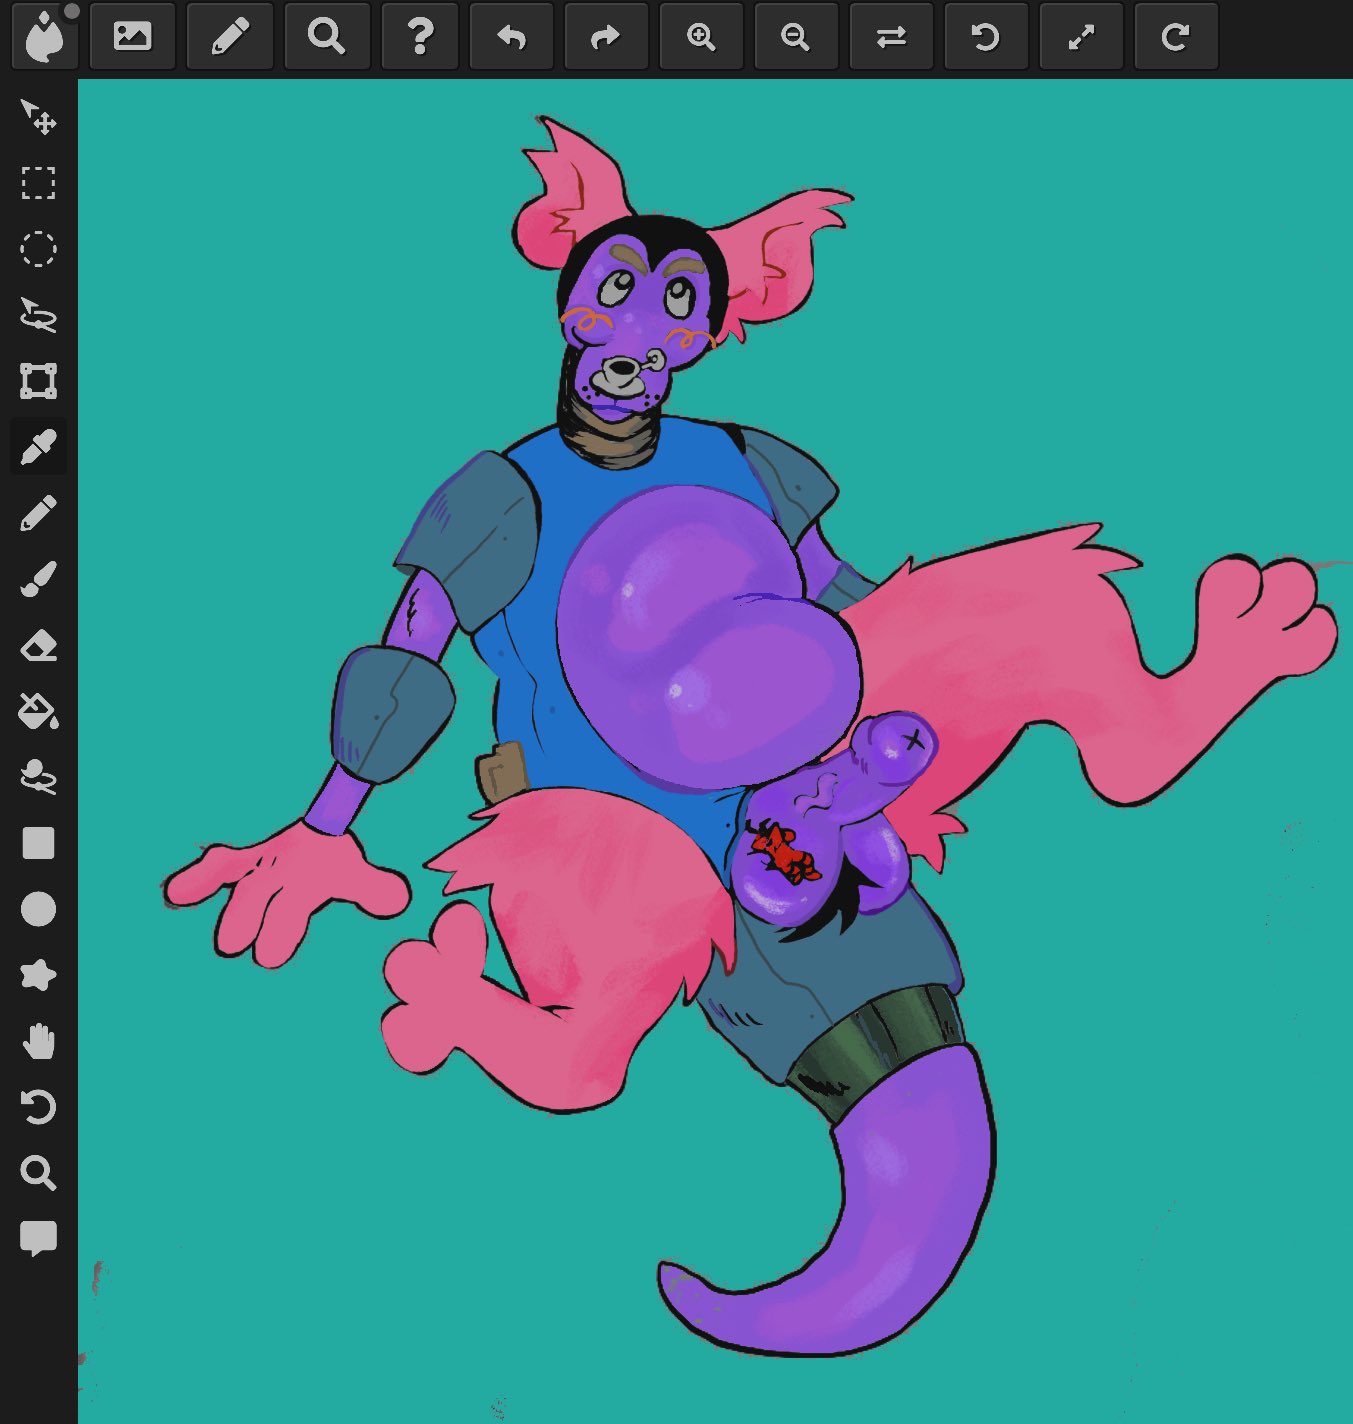
Task: Zoom in using the magnifier plus button
Action: (702, 36)
